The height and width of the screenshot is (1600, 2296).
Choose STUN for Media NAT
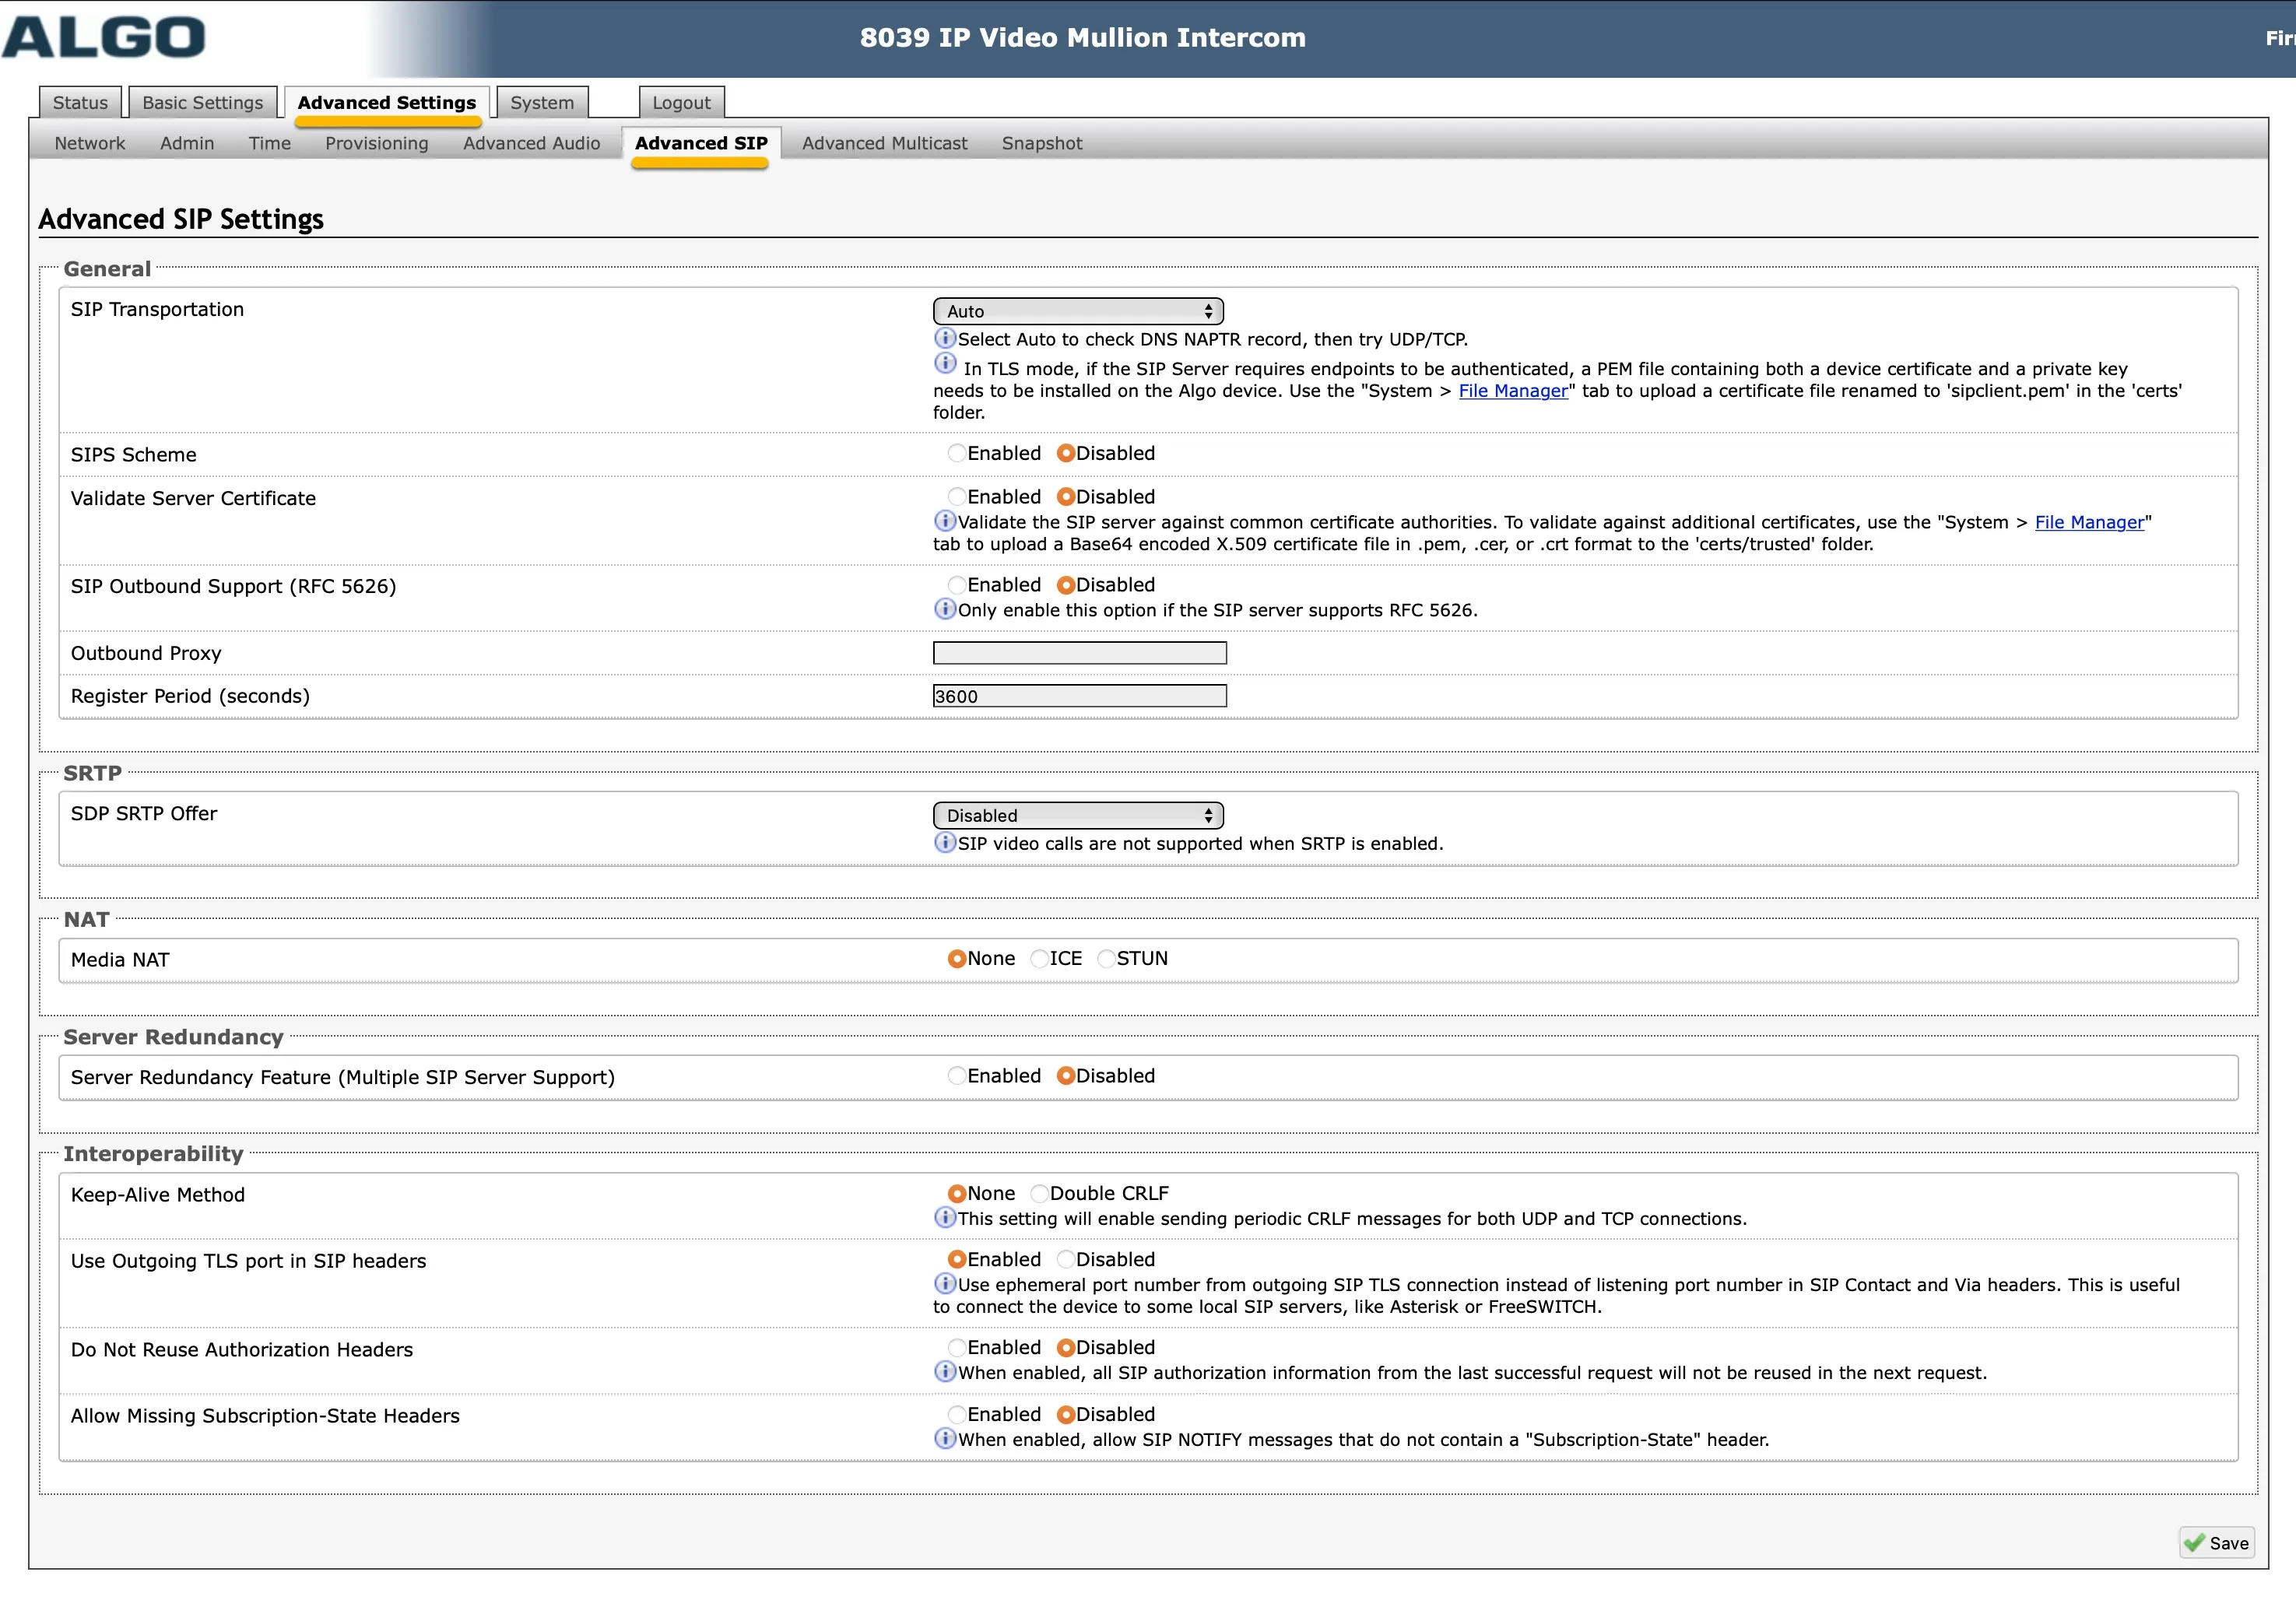tap(1106, 959)
